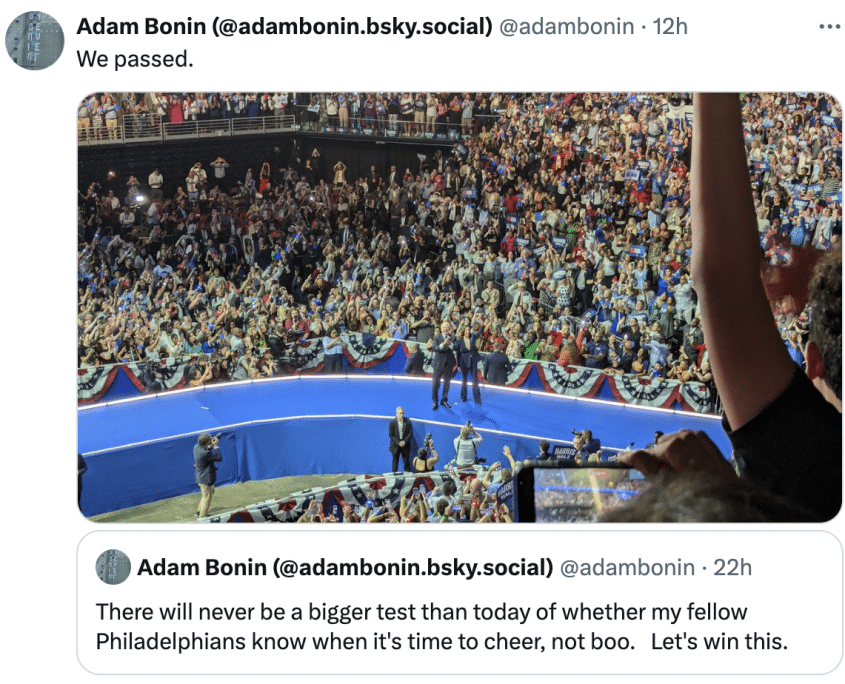Click the author name in quoted post
Screen dimensions: 845x684
point(345,568)
